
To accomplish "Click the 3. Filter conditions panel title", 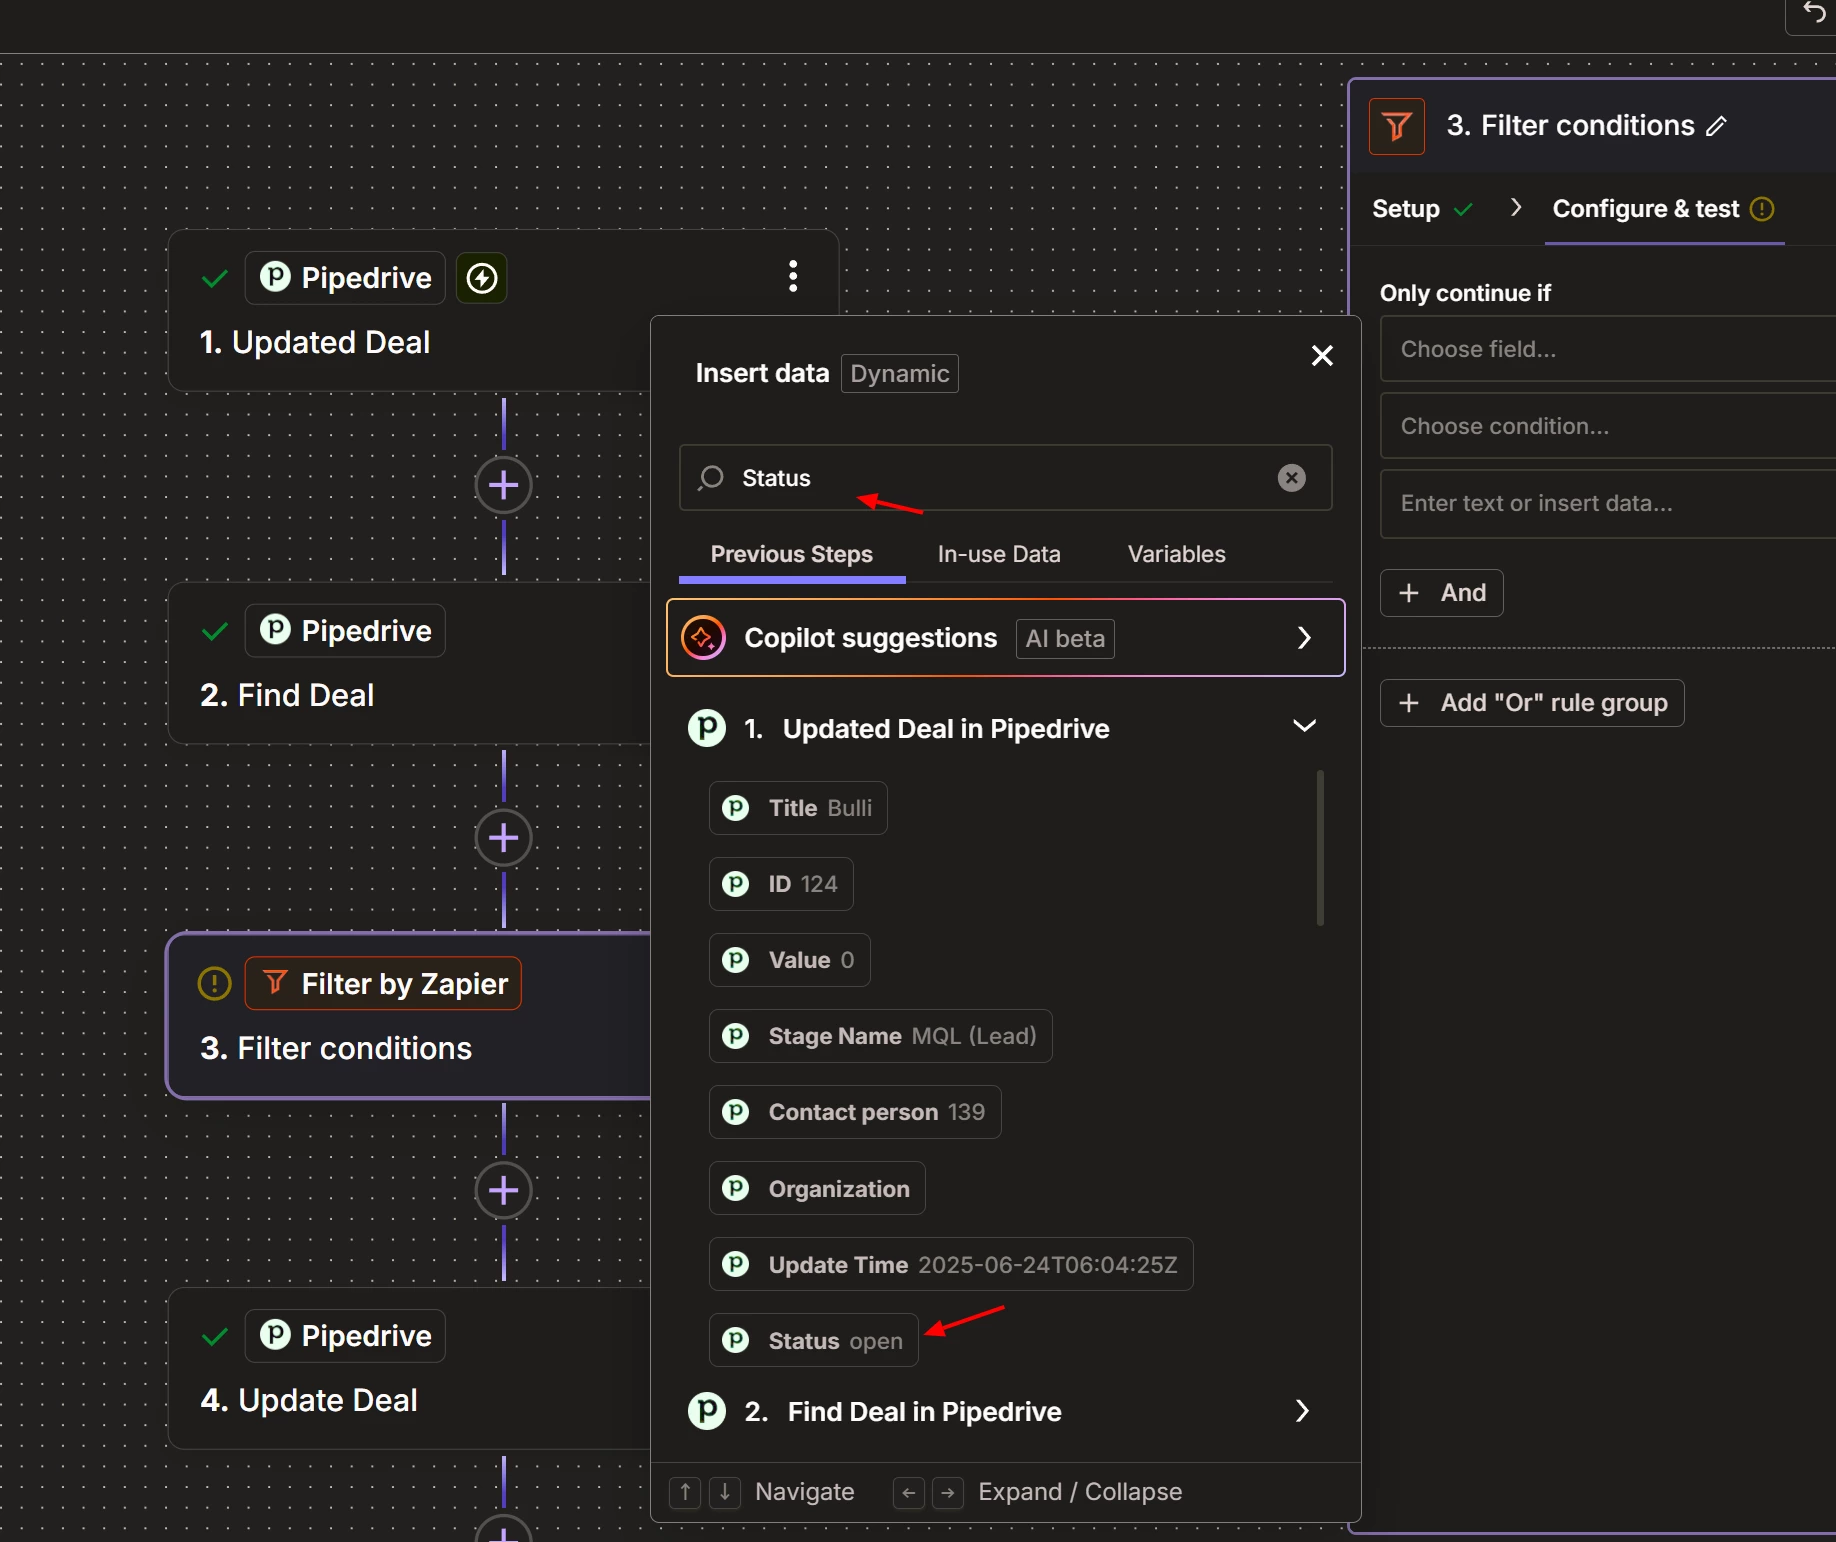I will point(1570,126).
